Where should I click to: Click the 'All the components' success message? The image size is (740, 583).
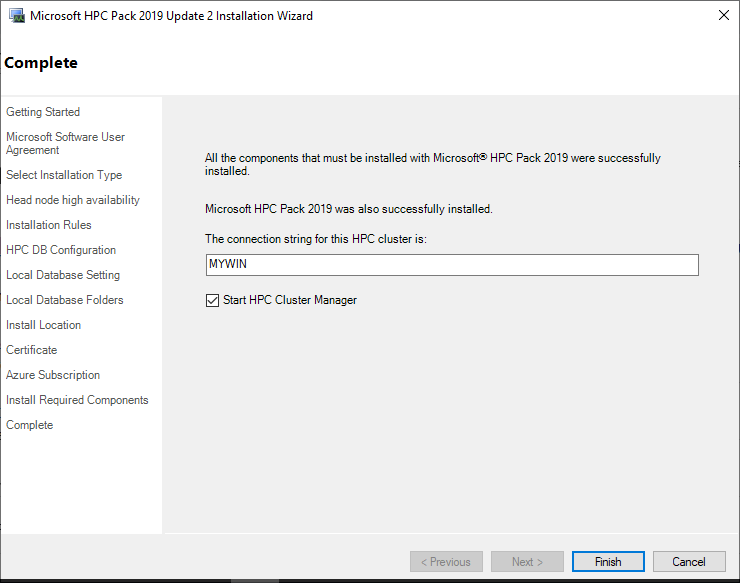433,164
